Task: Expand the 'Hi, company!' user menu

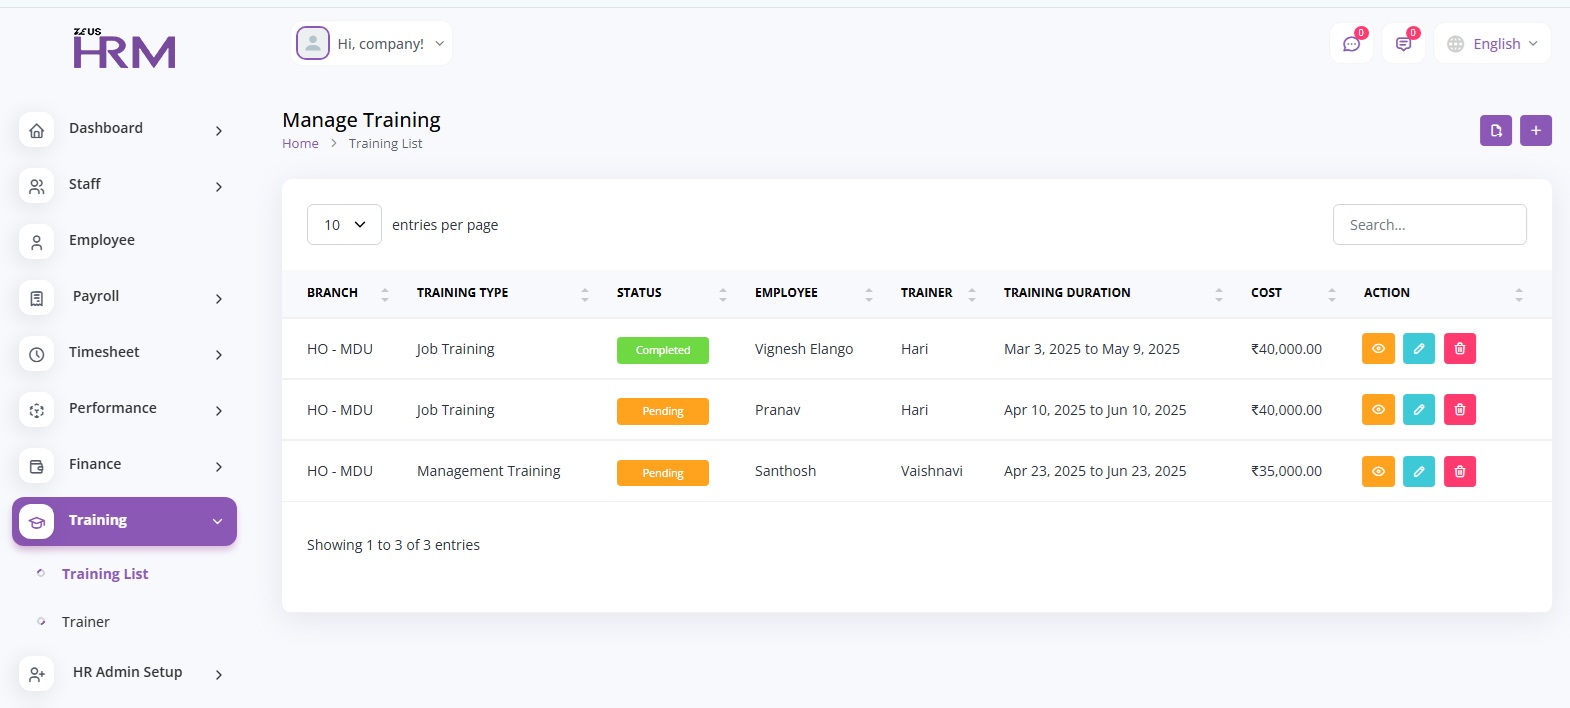Action: click(x=372, y=44)
